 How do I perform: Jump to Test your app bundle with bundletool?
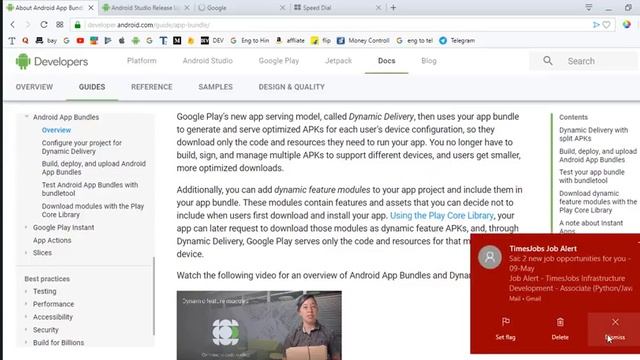[591, 176]
